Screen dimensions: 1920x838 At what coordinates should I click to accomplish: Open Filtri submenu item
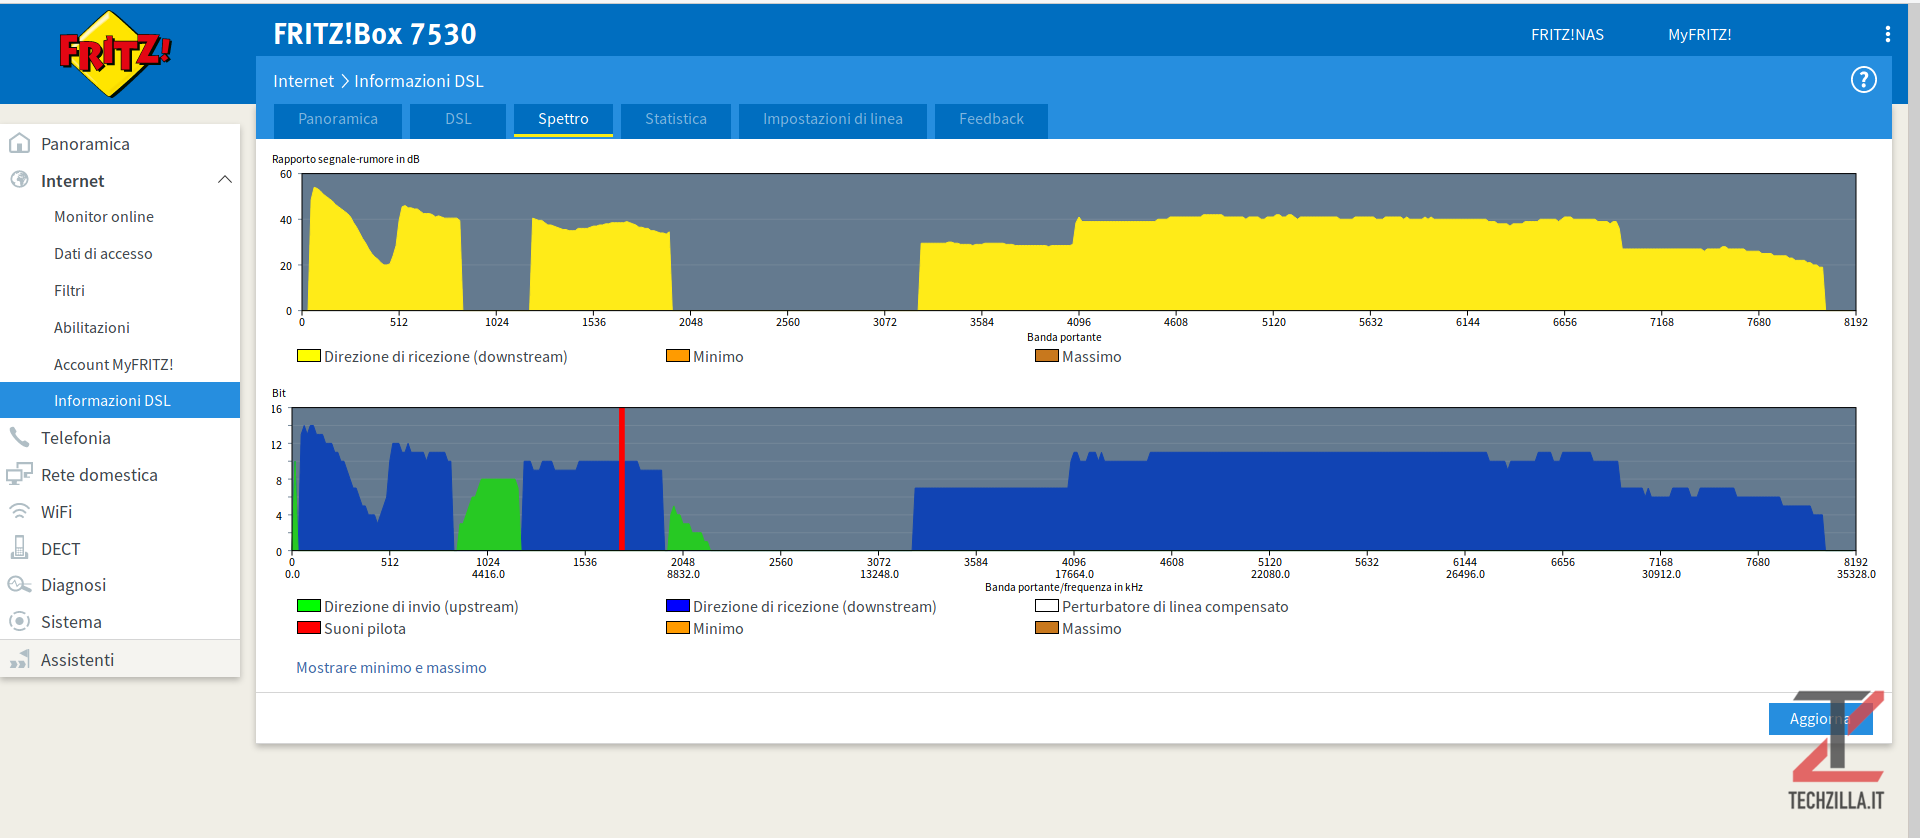(69, 291)
